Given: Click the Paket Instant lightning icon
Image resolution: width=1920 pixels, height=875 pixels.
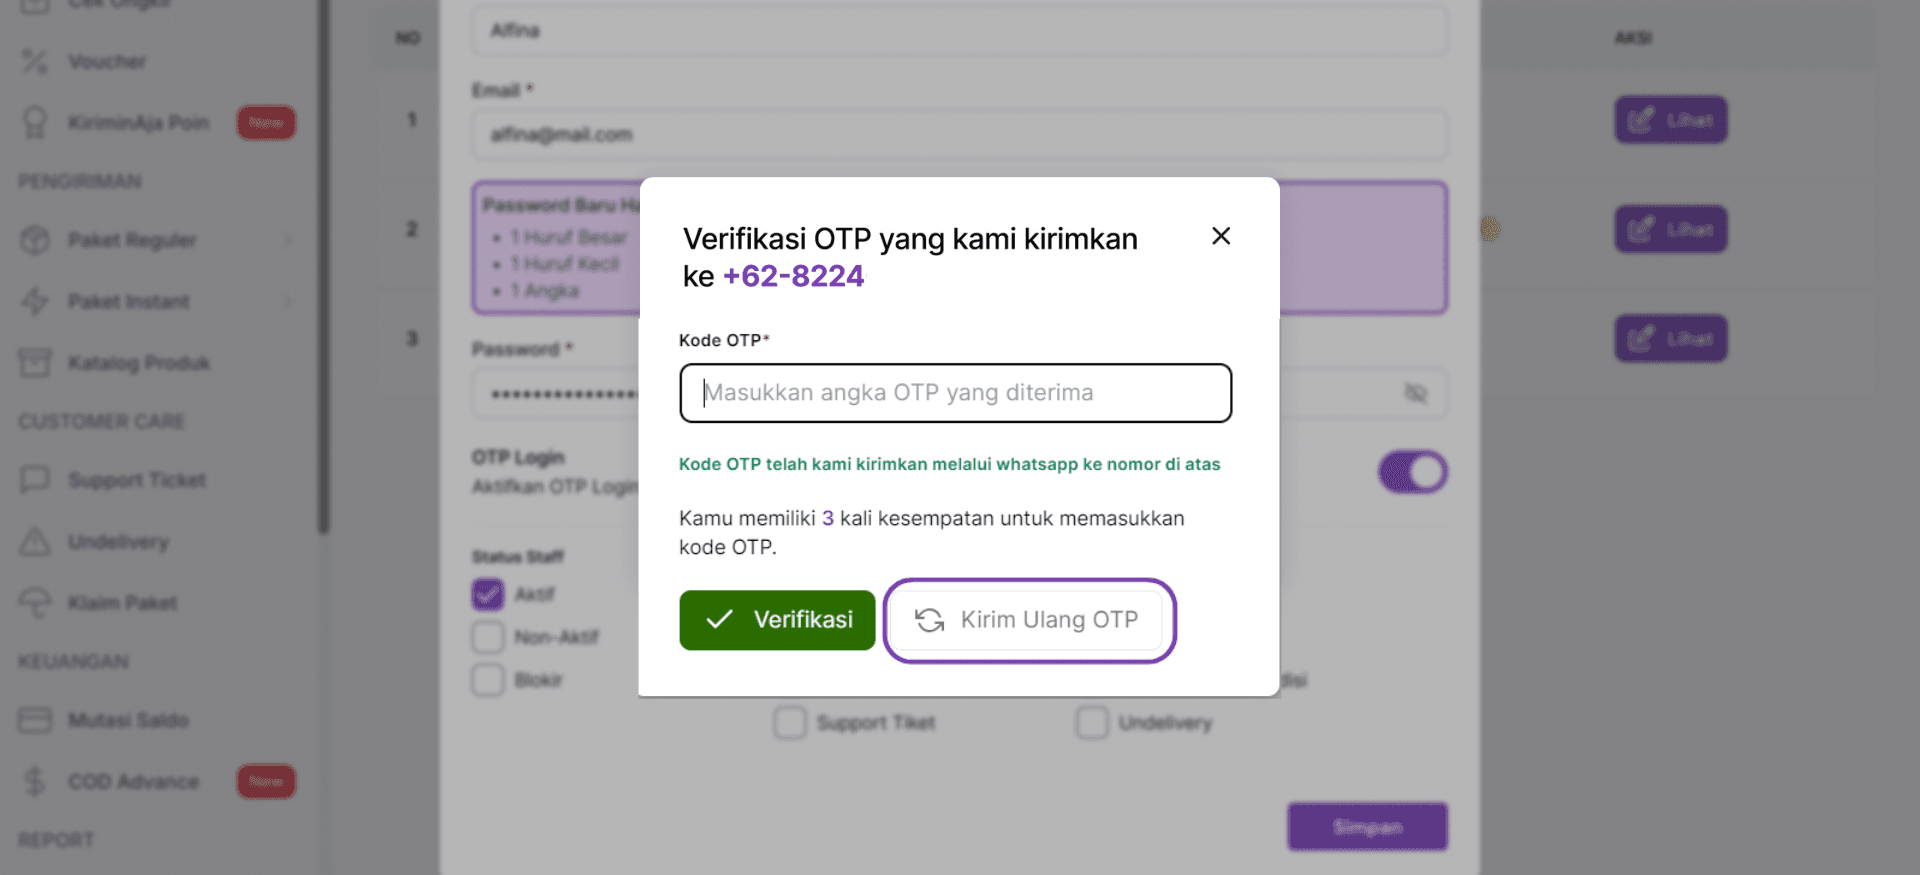Looking at the screenshot, I should tap(35, 301).
